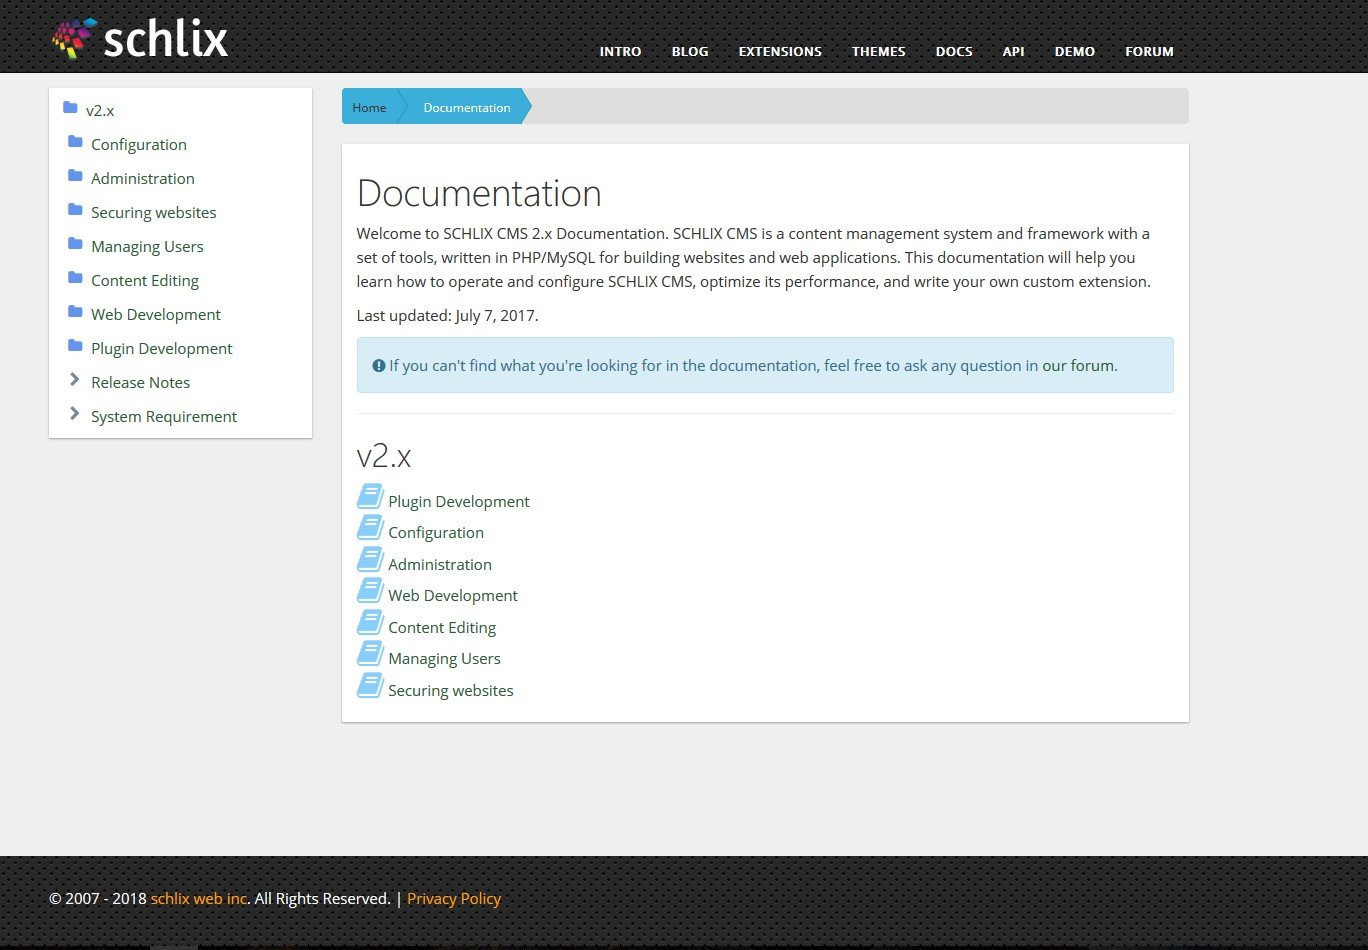1368x950 pixels.
Task: Click the Home breadcrumb
Action: [x=369, y=107]
